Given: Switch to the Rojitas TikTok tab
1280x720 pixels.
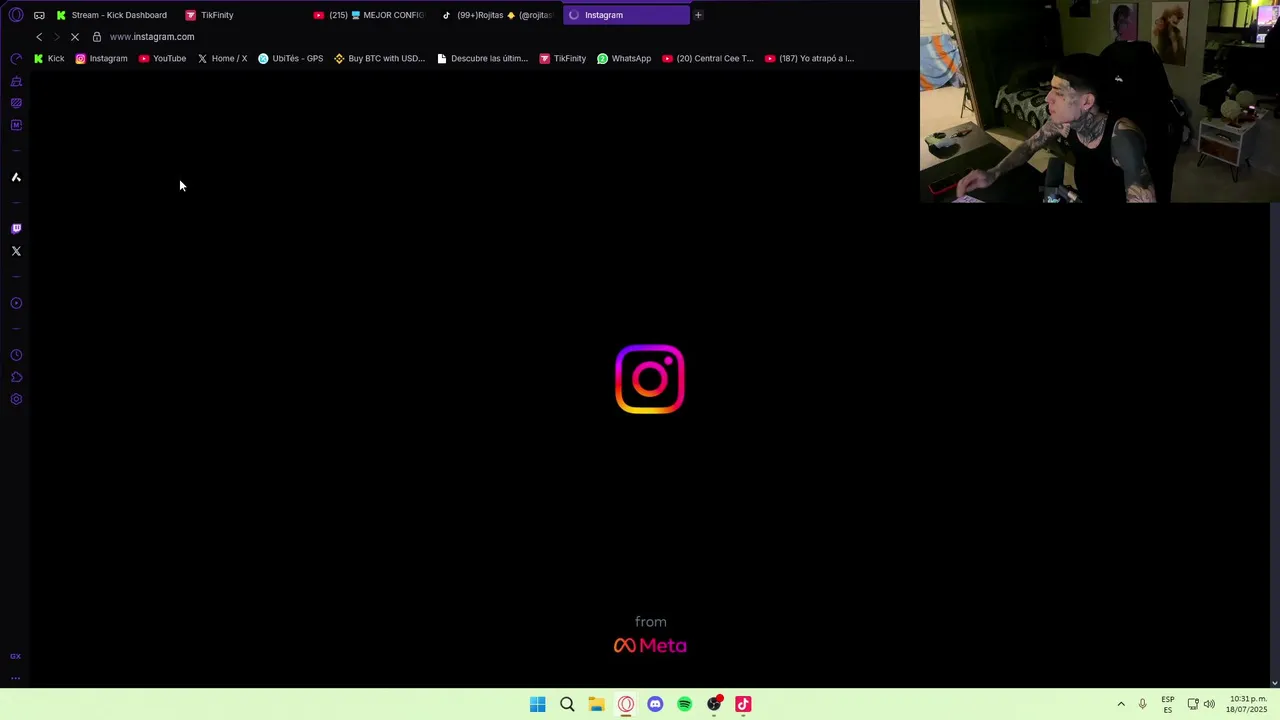Looking at the screenshot, I should click(x=498, y=15).
